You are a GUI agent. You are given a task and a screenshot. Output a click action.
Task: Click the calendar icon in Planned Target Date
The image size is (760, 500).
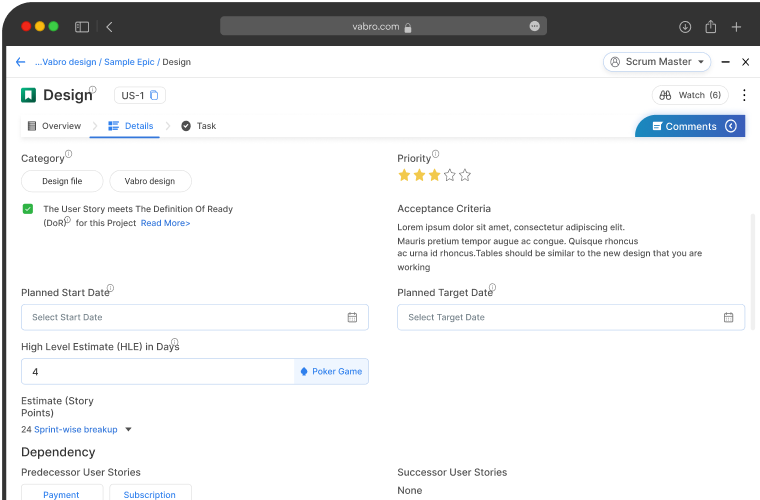(x=729, y=317)
